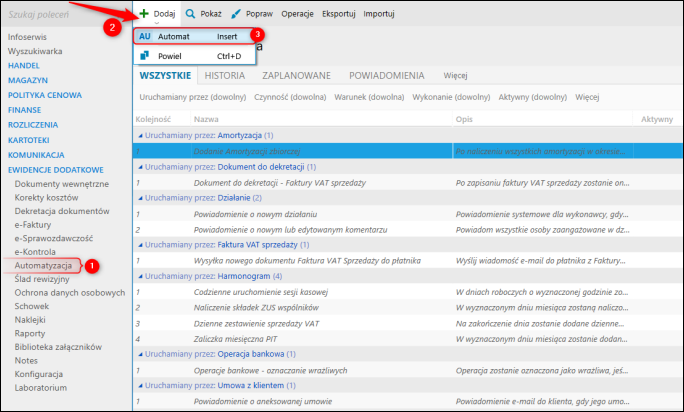The image size is (684, 412).
Task: Collapse the Operacja bankowa group
Action: pos(140,354)
